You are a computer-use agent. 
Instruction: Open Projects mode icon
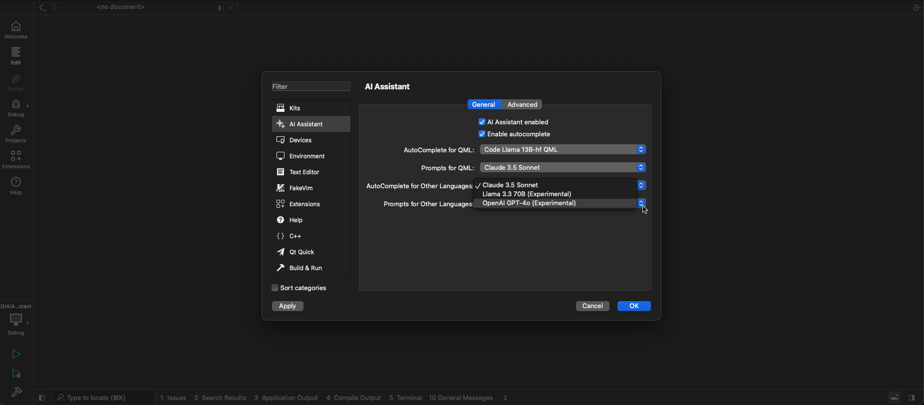pos(16,134)
